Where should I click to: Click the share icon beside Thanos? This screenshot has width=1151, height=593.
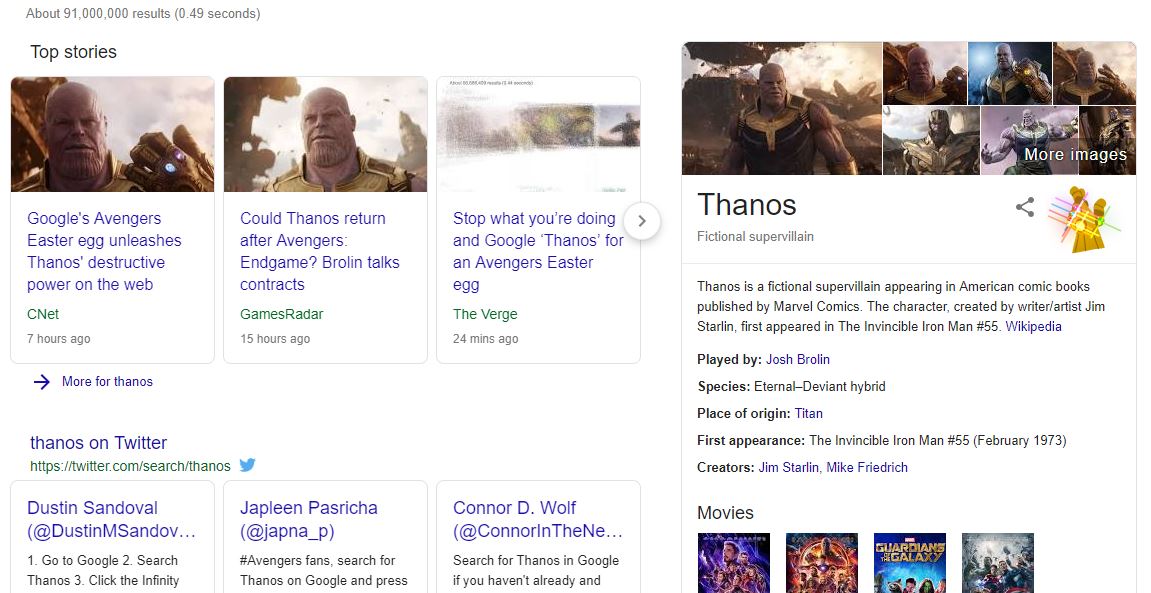(1025, 207)
